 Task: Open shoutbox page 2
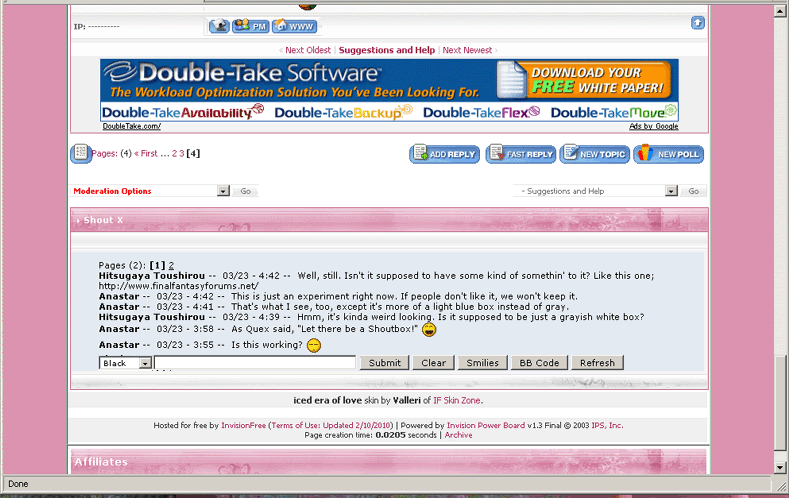click(x=170, y=265)
